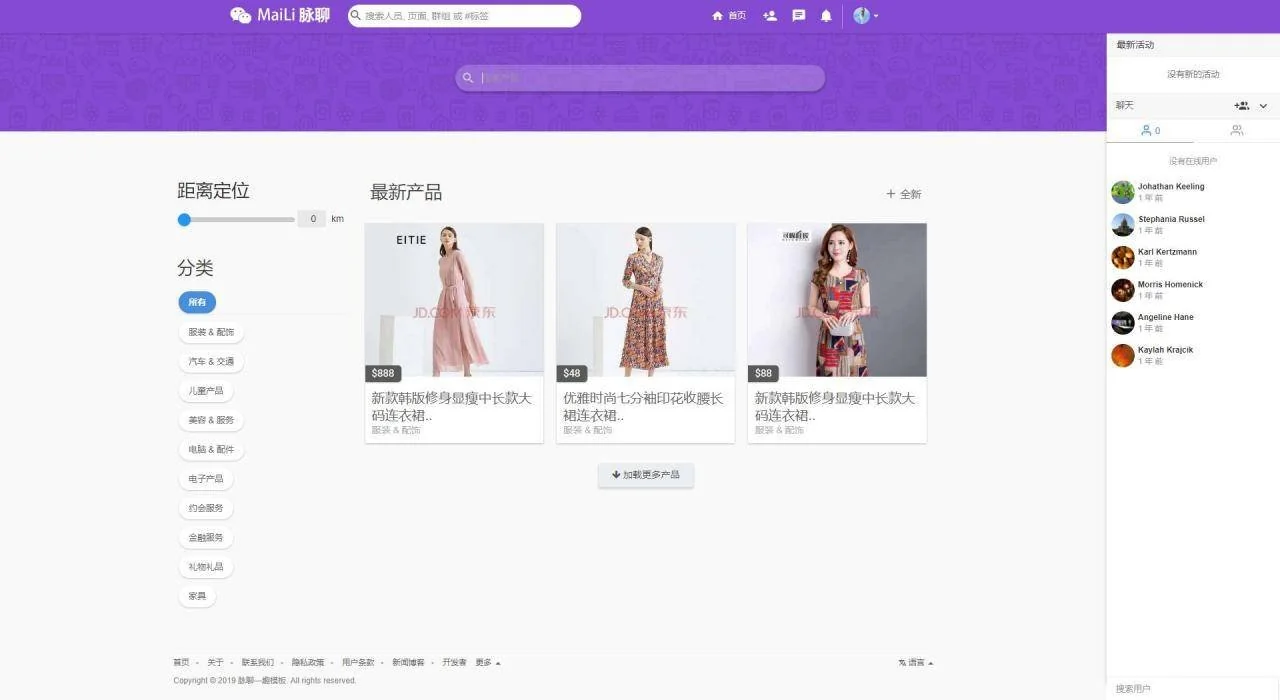
Task: Open the notifications bell
Action: tap(826, 16)
